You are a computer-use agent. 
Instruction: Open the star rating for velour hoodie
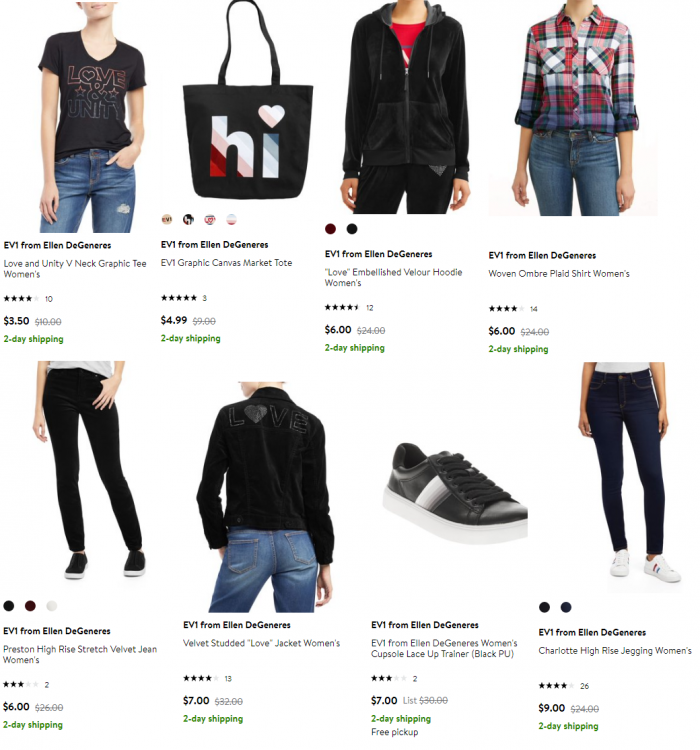(342, 308)
